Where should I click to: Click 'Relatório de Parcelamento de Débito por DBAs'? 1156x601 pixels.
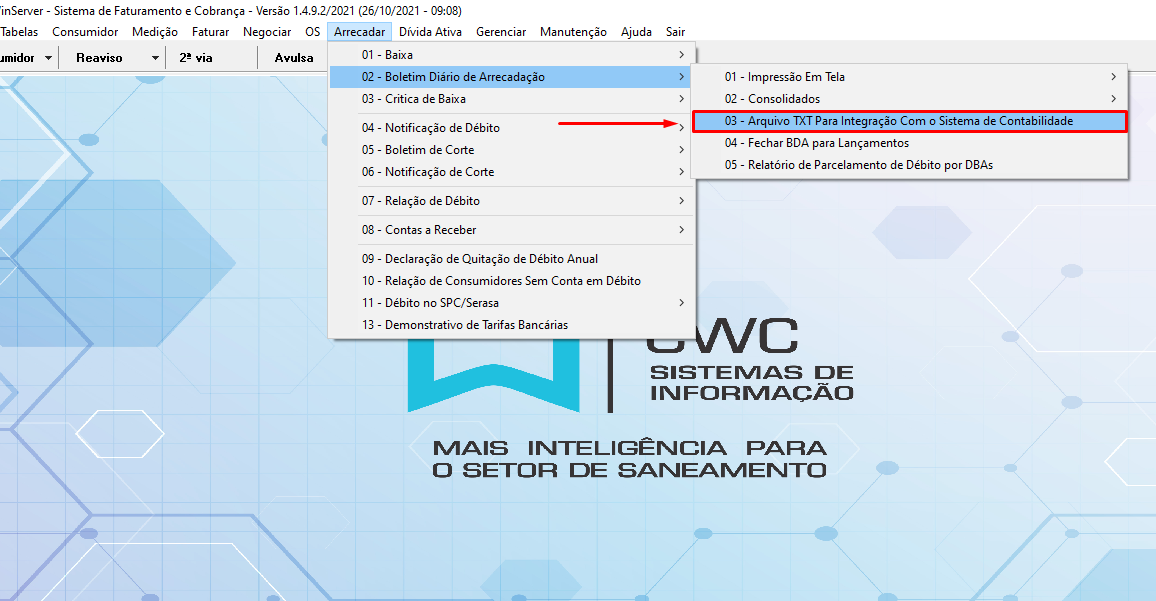coord(858,165)
